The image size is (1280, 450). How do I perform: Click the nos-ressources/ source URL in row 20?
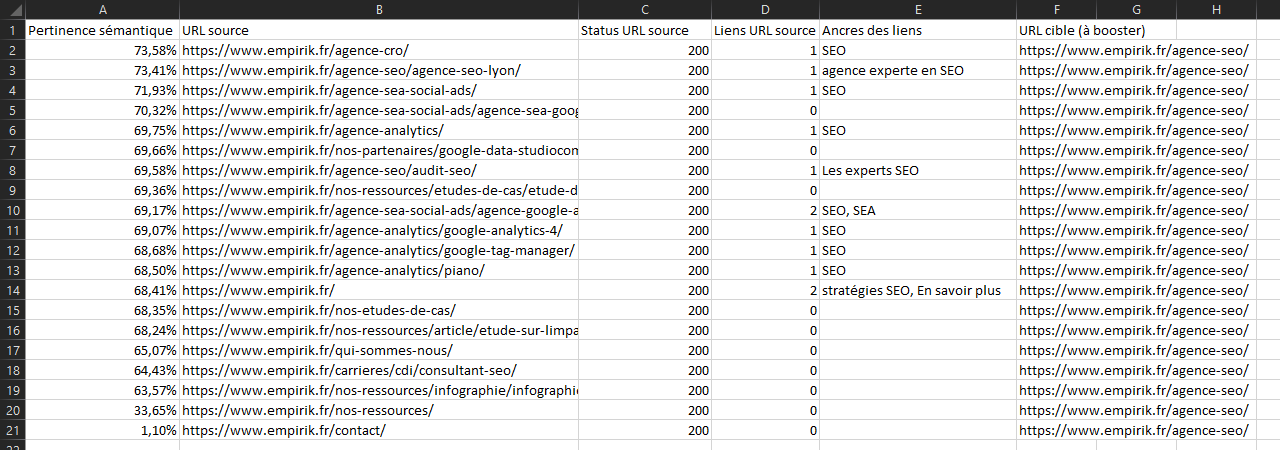point(379,410)
